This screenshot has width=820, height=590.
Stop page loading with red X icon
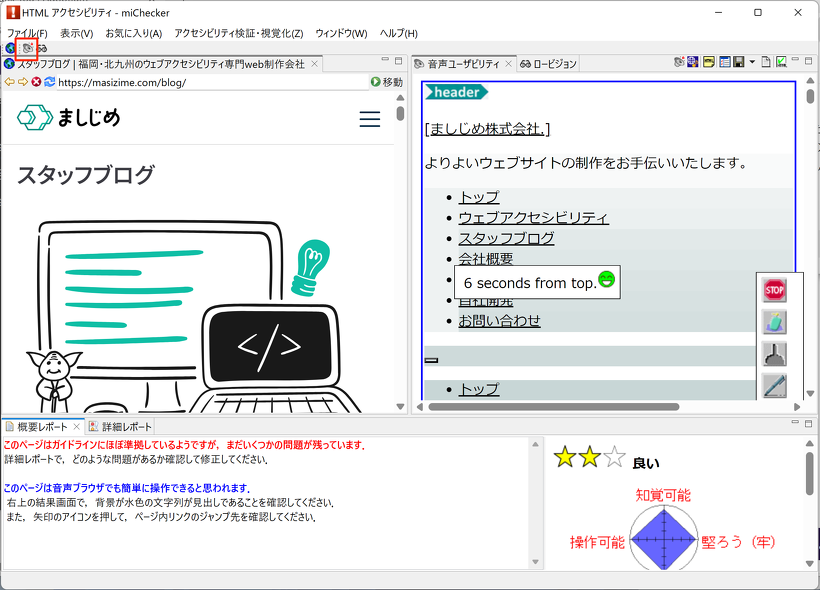(36, 82)
